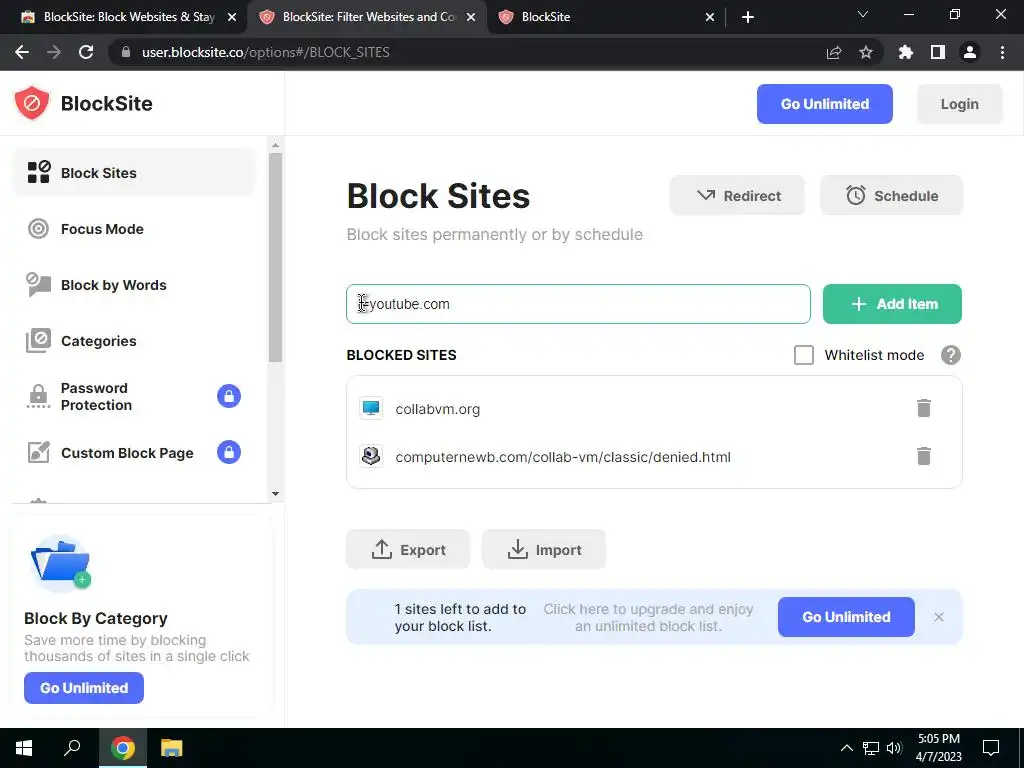This screenshot has height=768, width=1024.
Task: Click the sidebar scroll-down arrow
Action: pyautogui.click(x=275, y=494)
